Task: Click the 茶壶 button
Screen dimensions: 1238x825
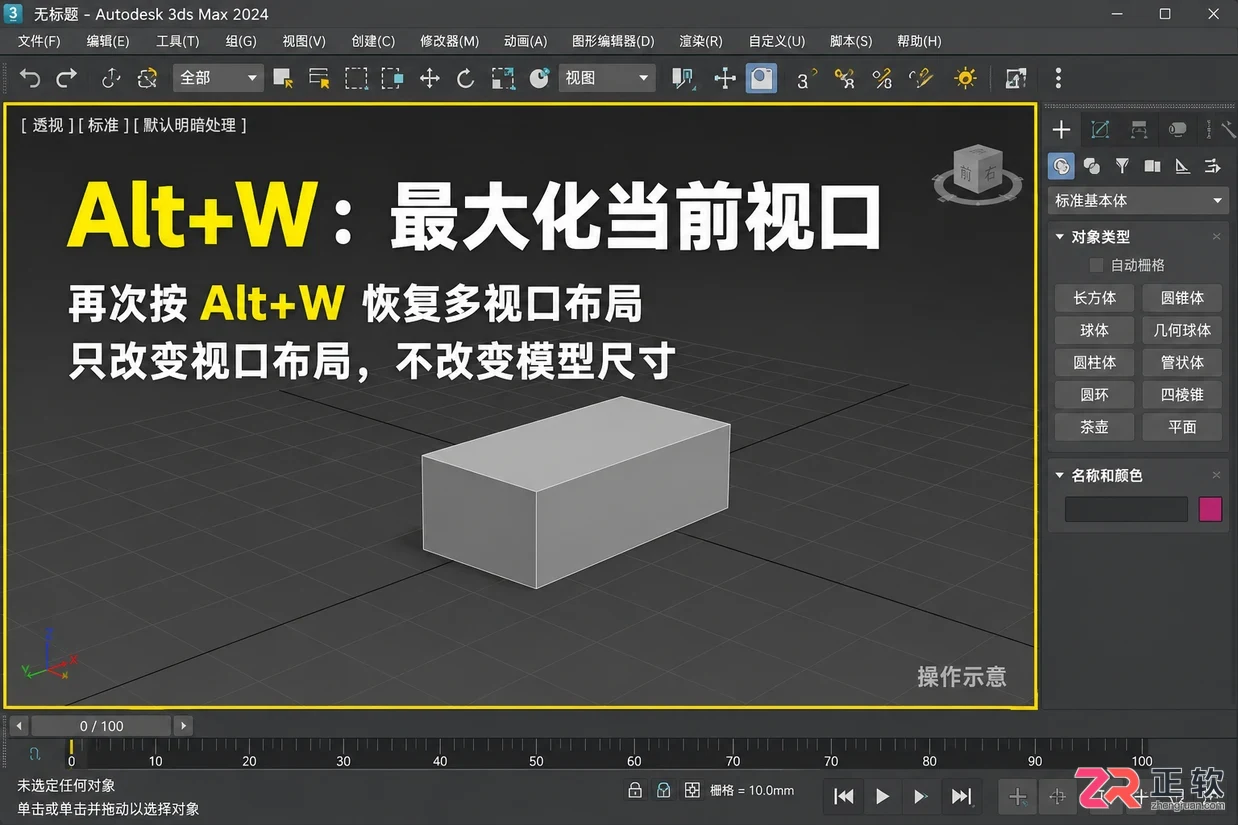Action: pyautogui.click(x=1094, y=427)
